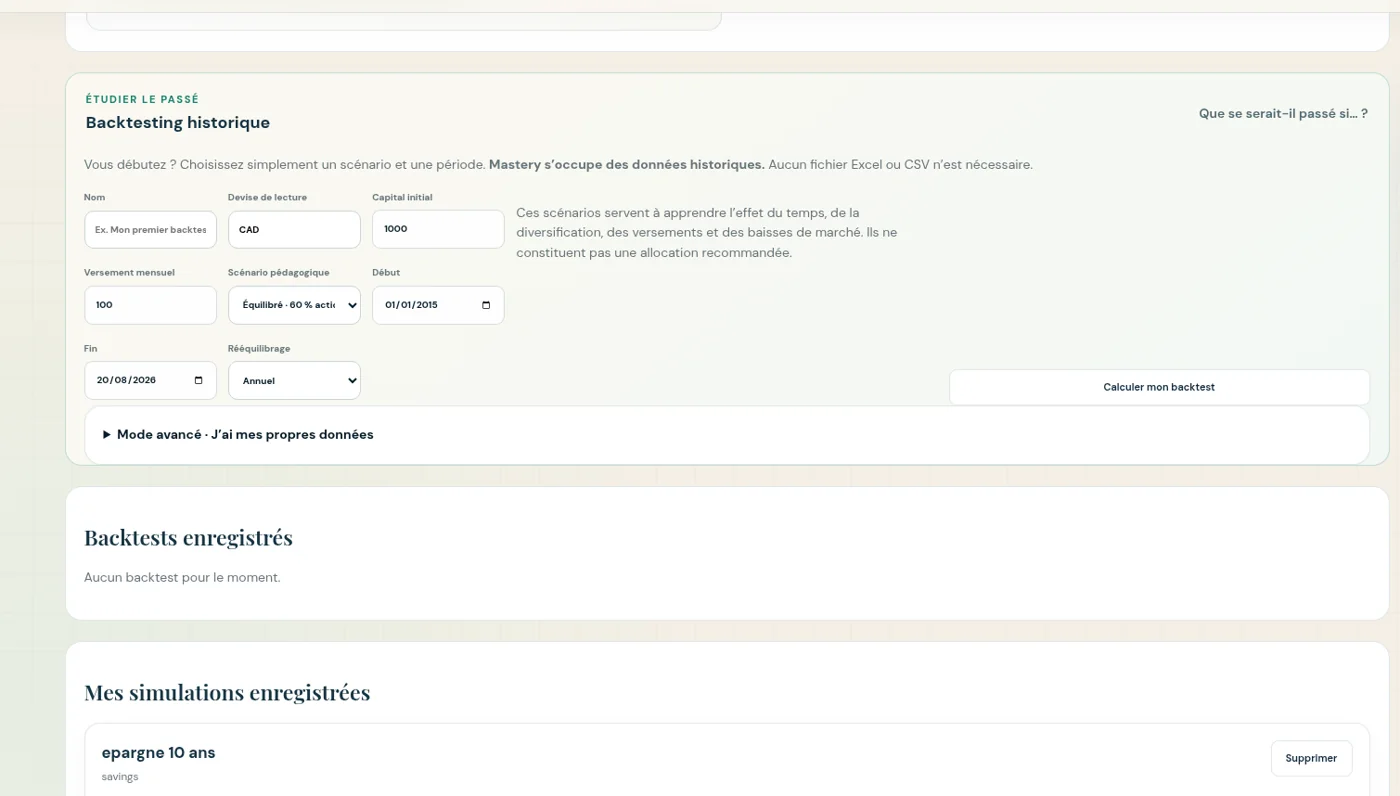The image size is (1400, 796).
Task: Open calendar picker icon in Fin field
Action: 198,380
